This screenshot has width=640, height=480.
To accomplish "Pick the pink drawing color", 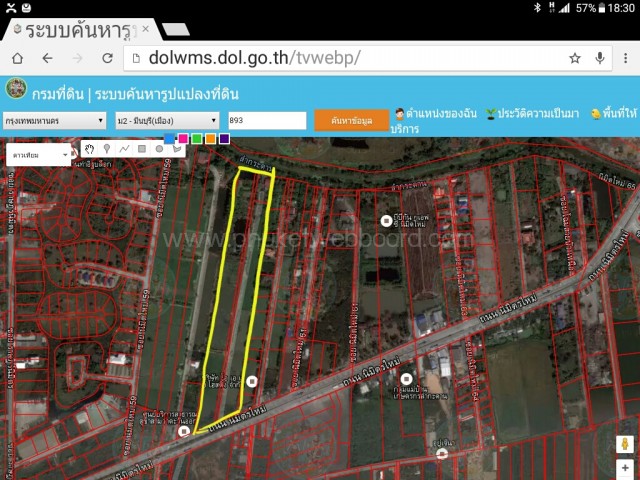I will tap(183, 139).
